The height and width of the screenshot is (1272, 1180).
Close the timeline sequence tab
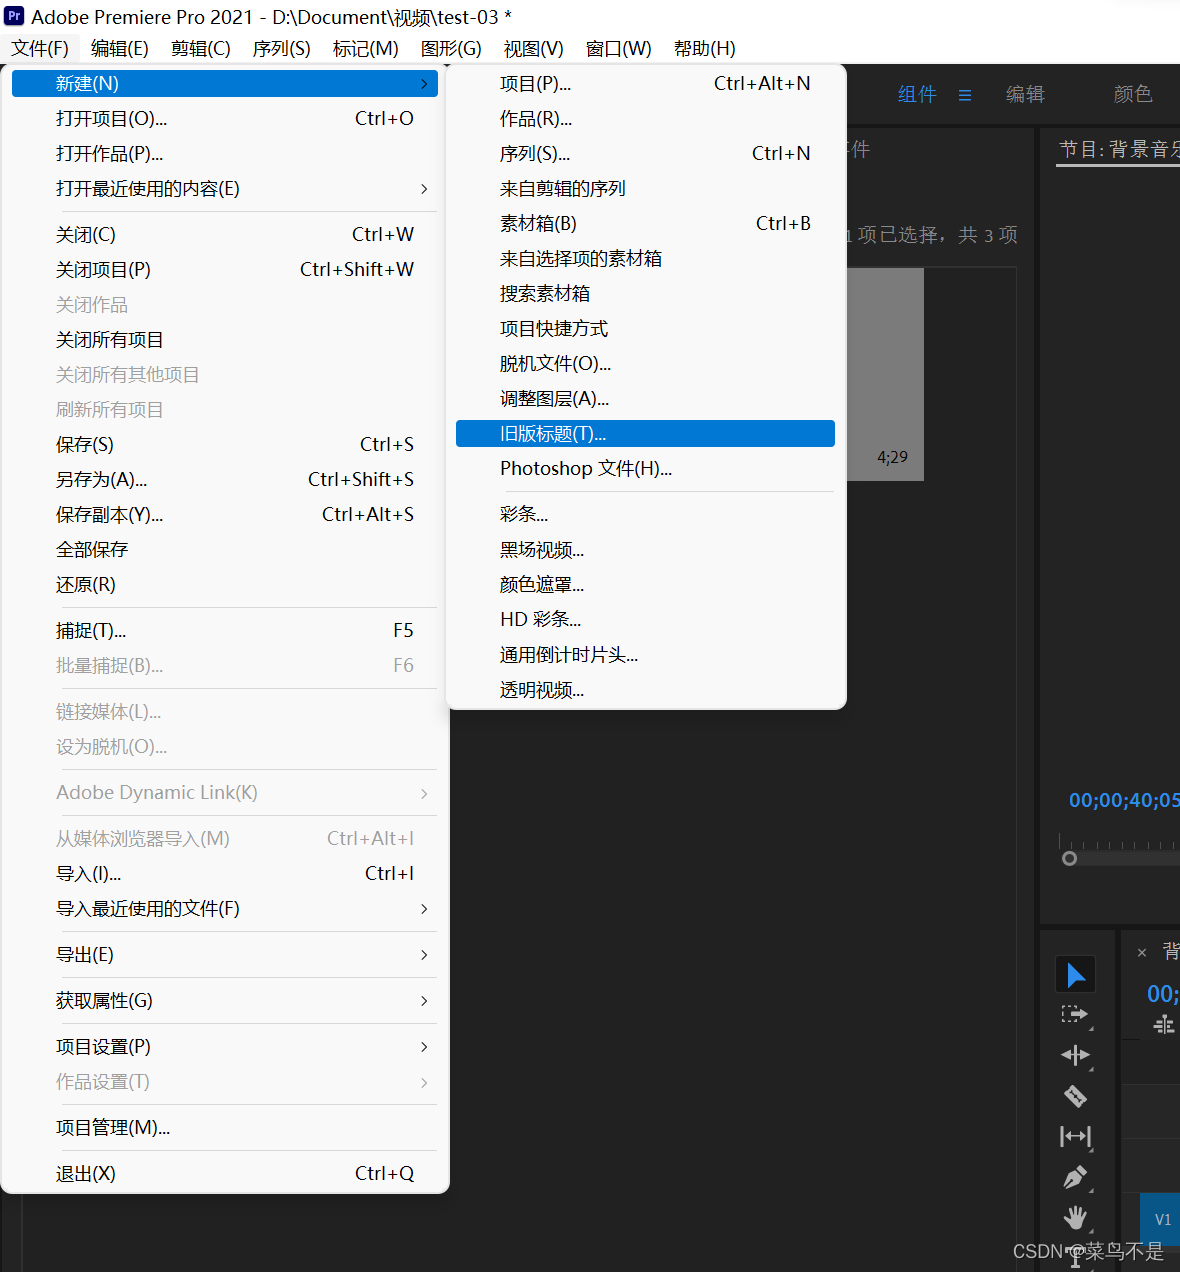tap(1141, 953)
